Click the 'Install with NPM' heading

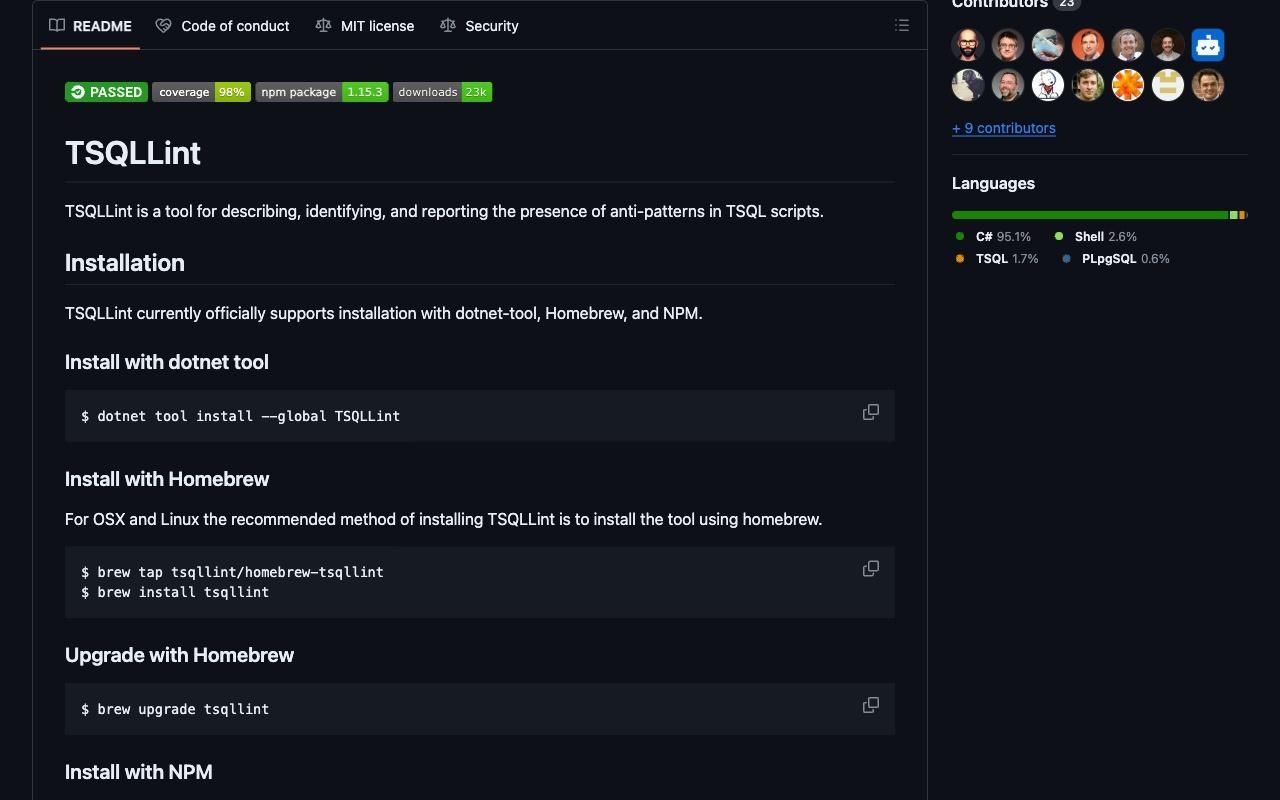[x=138, y=772]
